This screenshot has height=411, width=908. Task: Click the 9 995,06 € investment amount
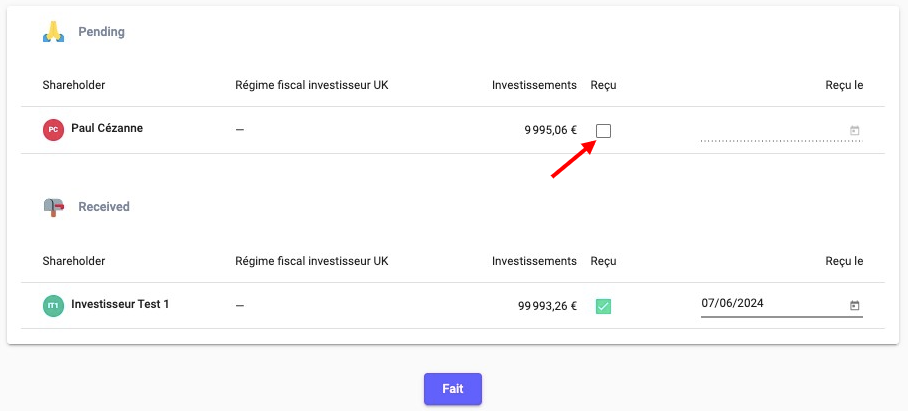tap(550, 131)
